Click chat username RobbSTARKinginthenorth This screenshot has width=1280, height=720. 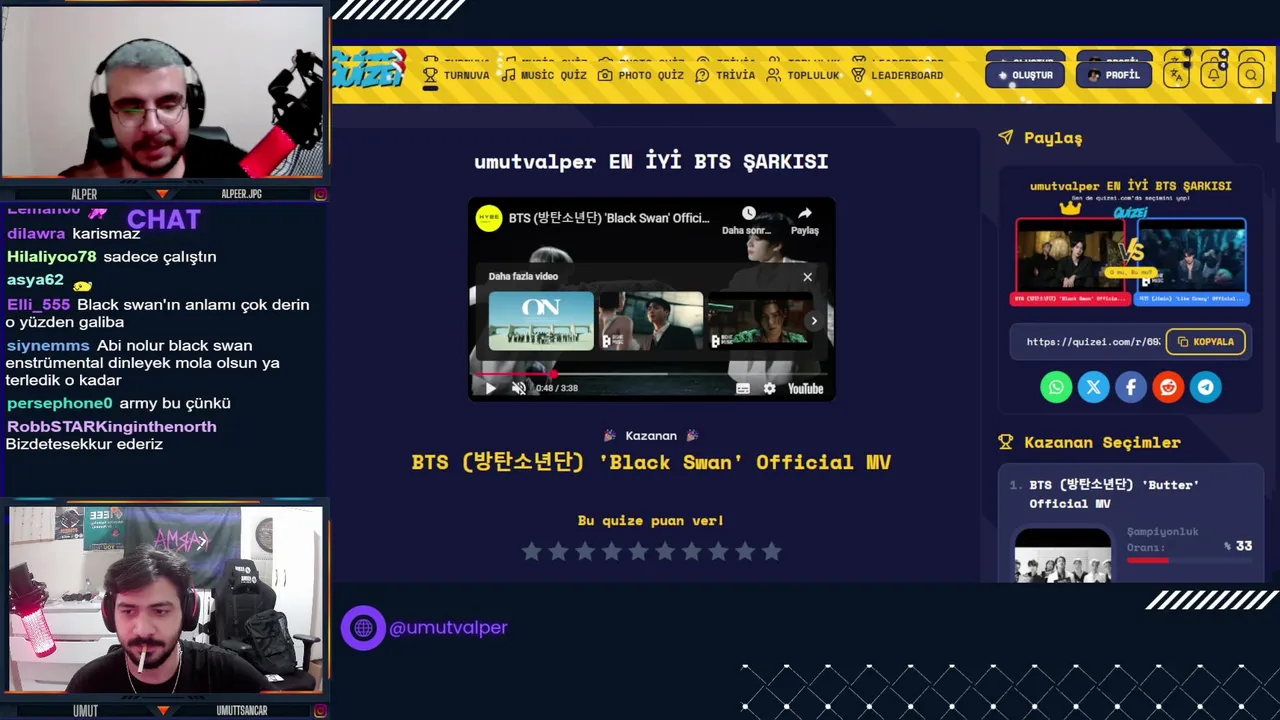[112, 426]
